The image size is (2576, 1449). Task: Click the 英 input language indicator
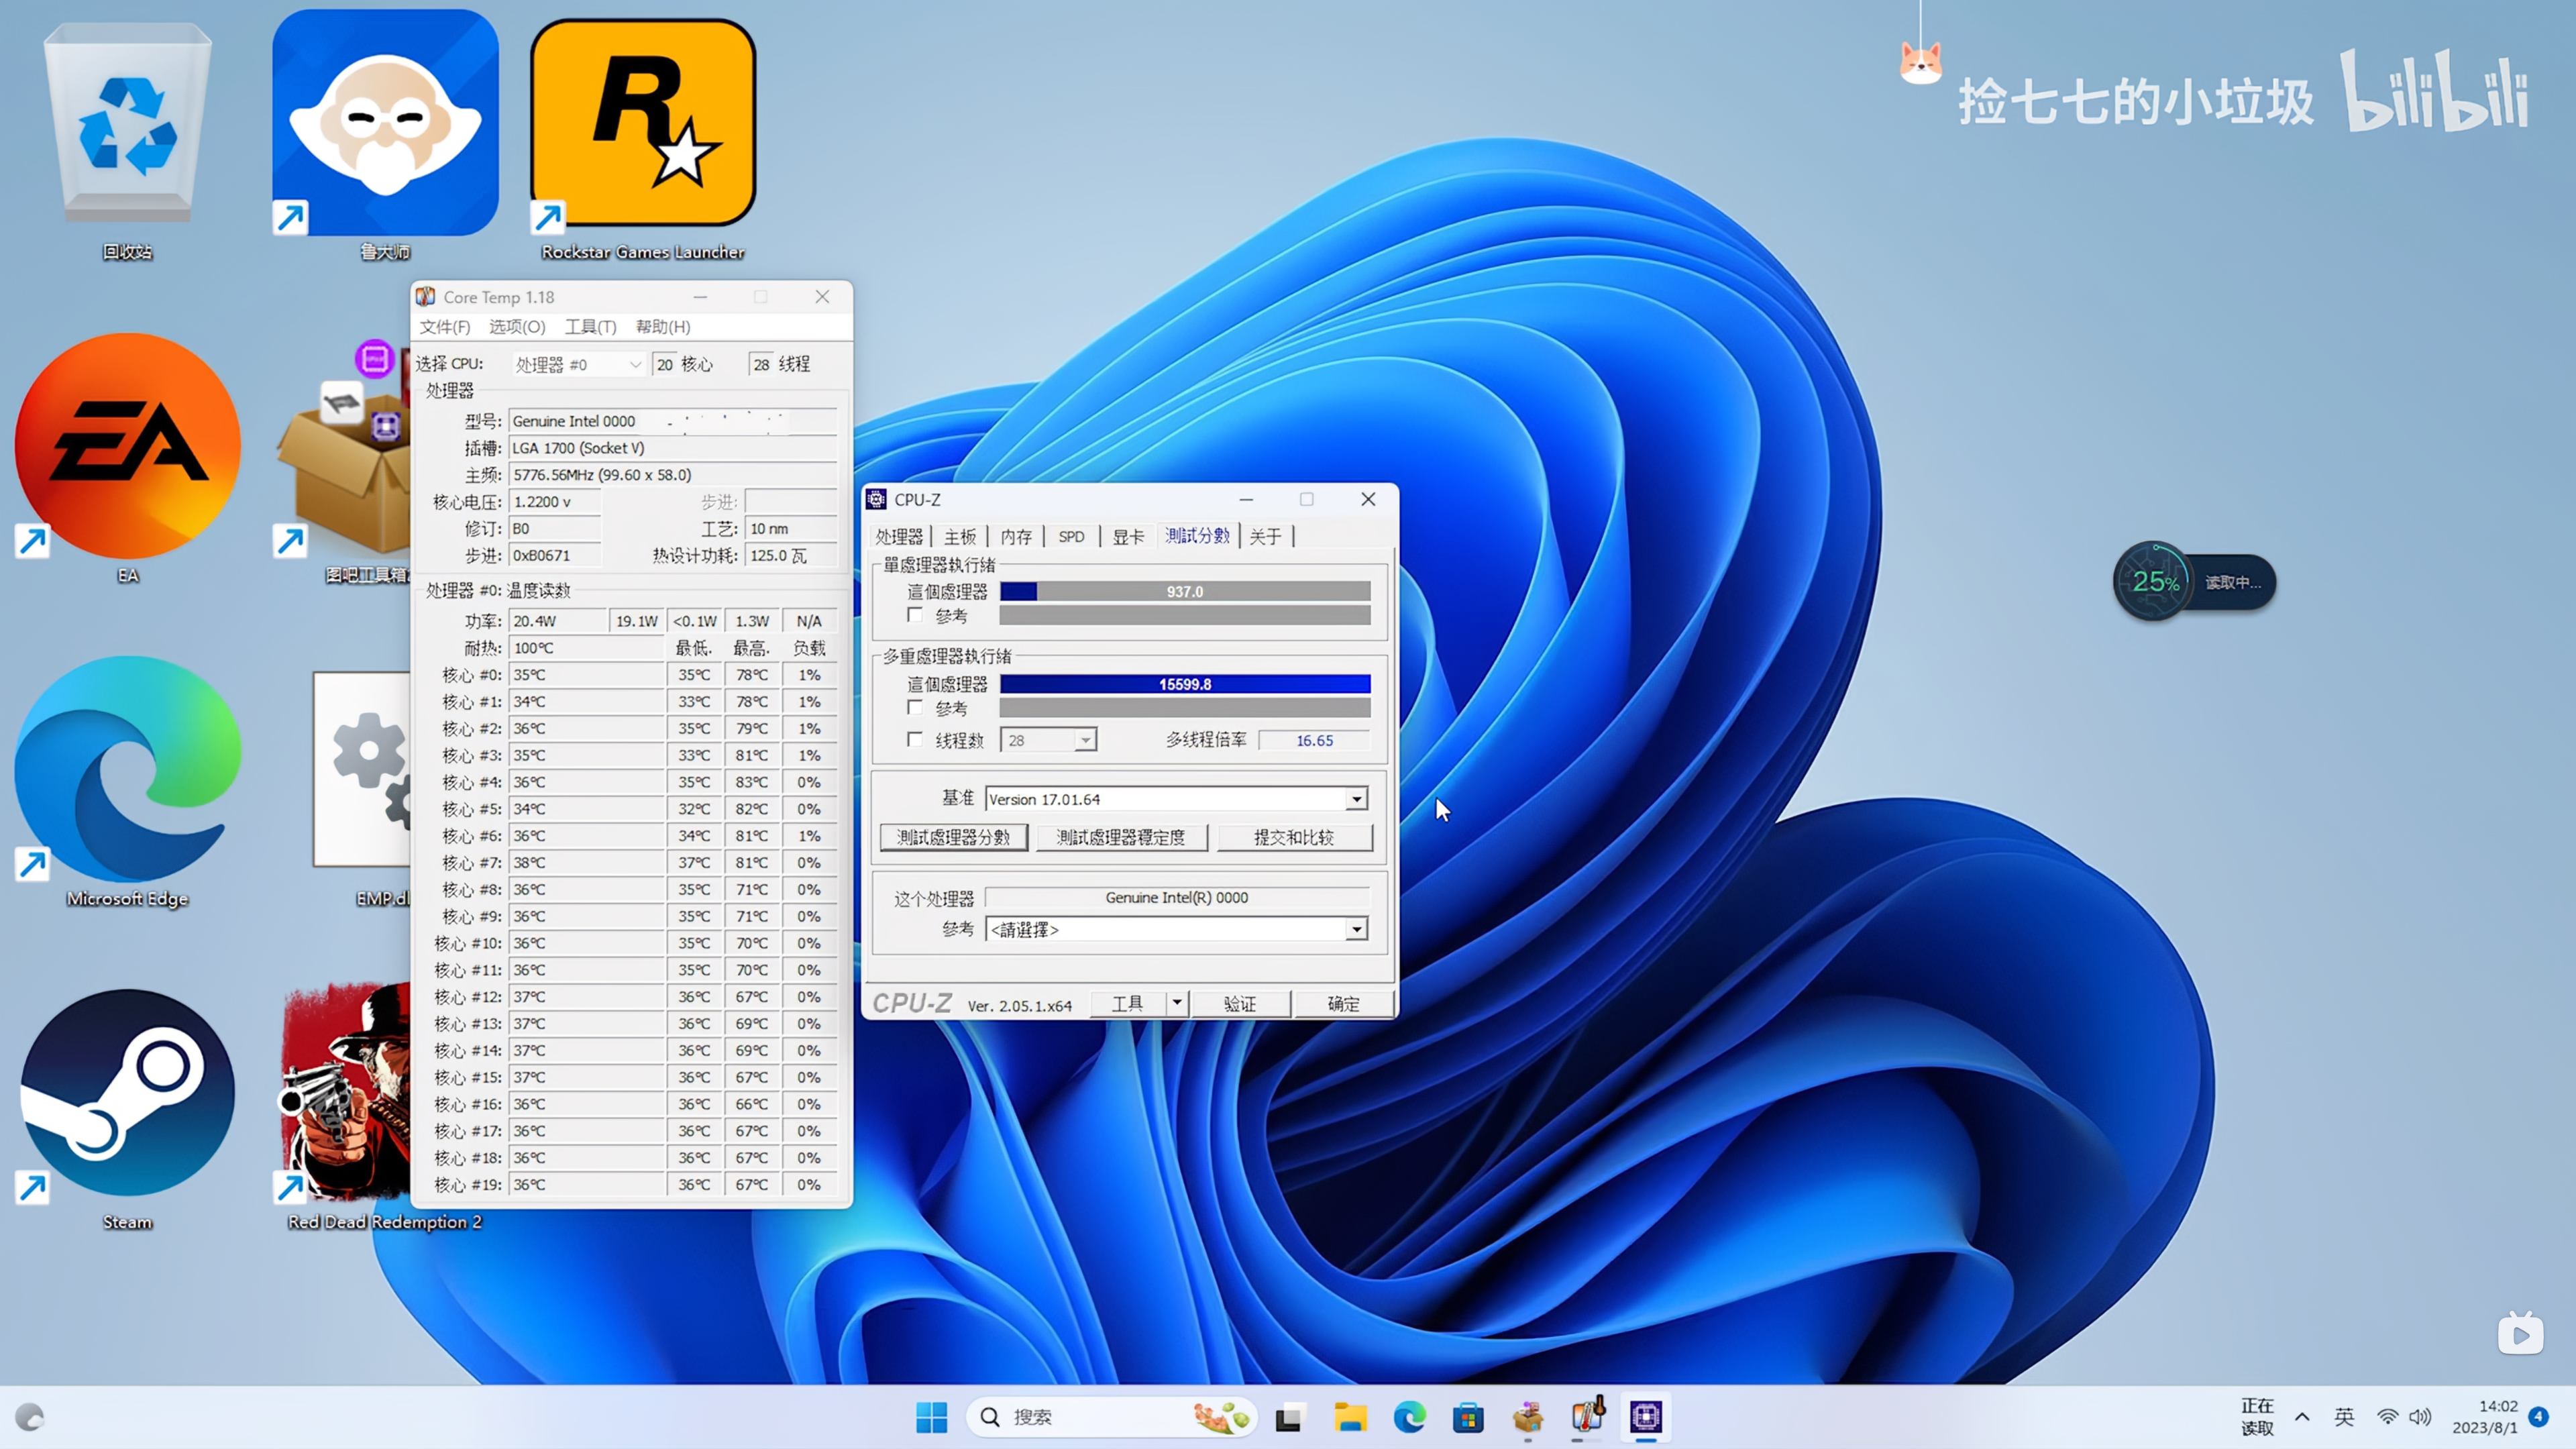[2344, 1417]
